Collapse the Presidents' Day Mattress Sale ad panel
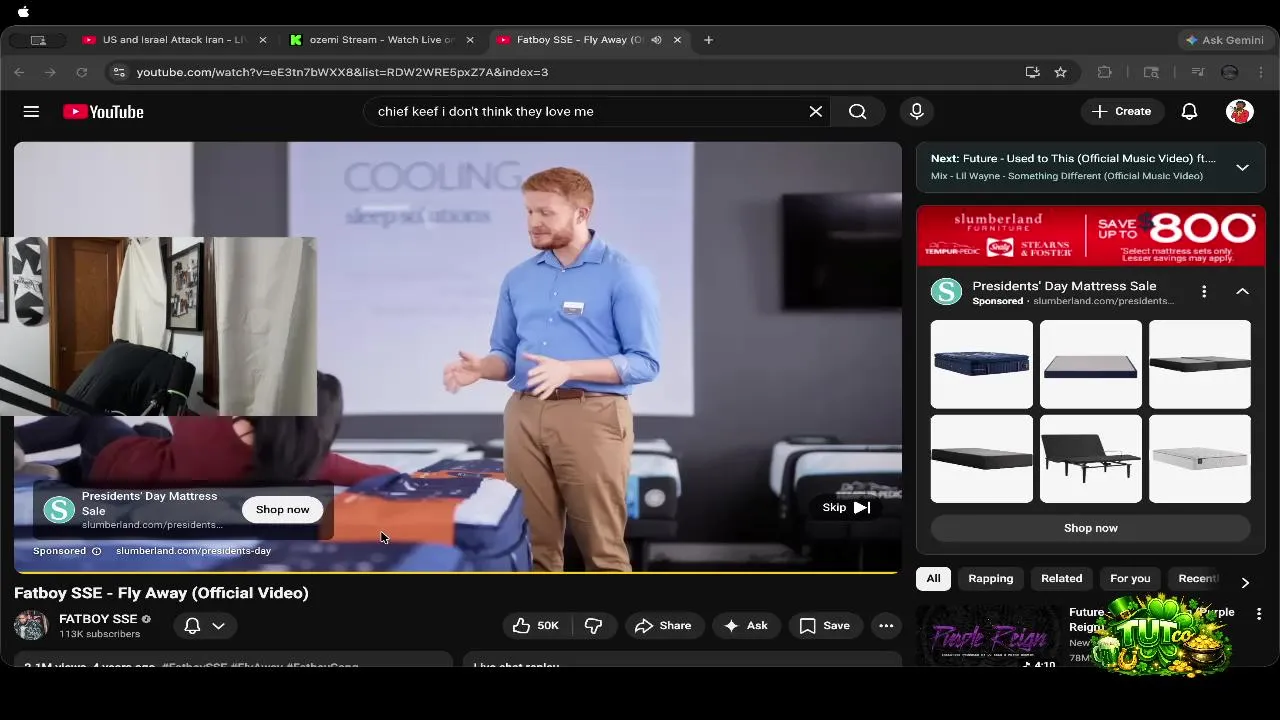Screen dimensions: 1280x720 [x=1242, y=291]
